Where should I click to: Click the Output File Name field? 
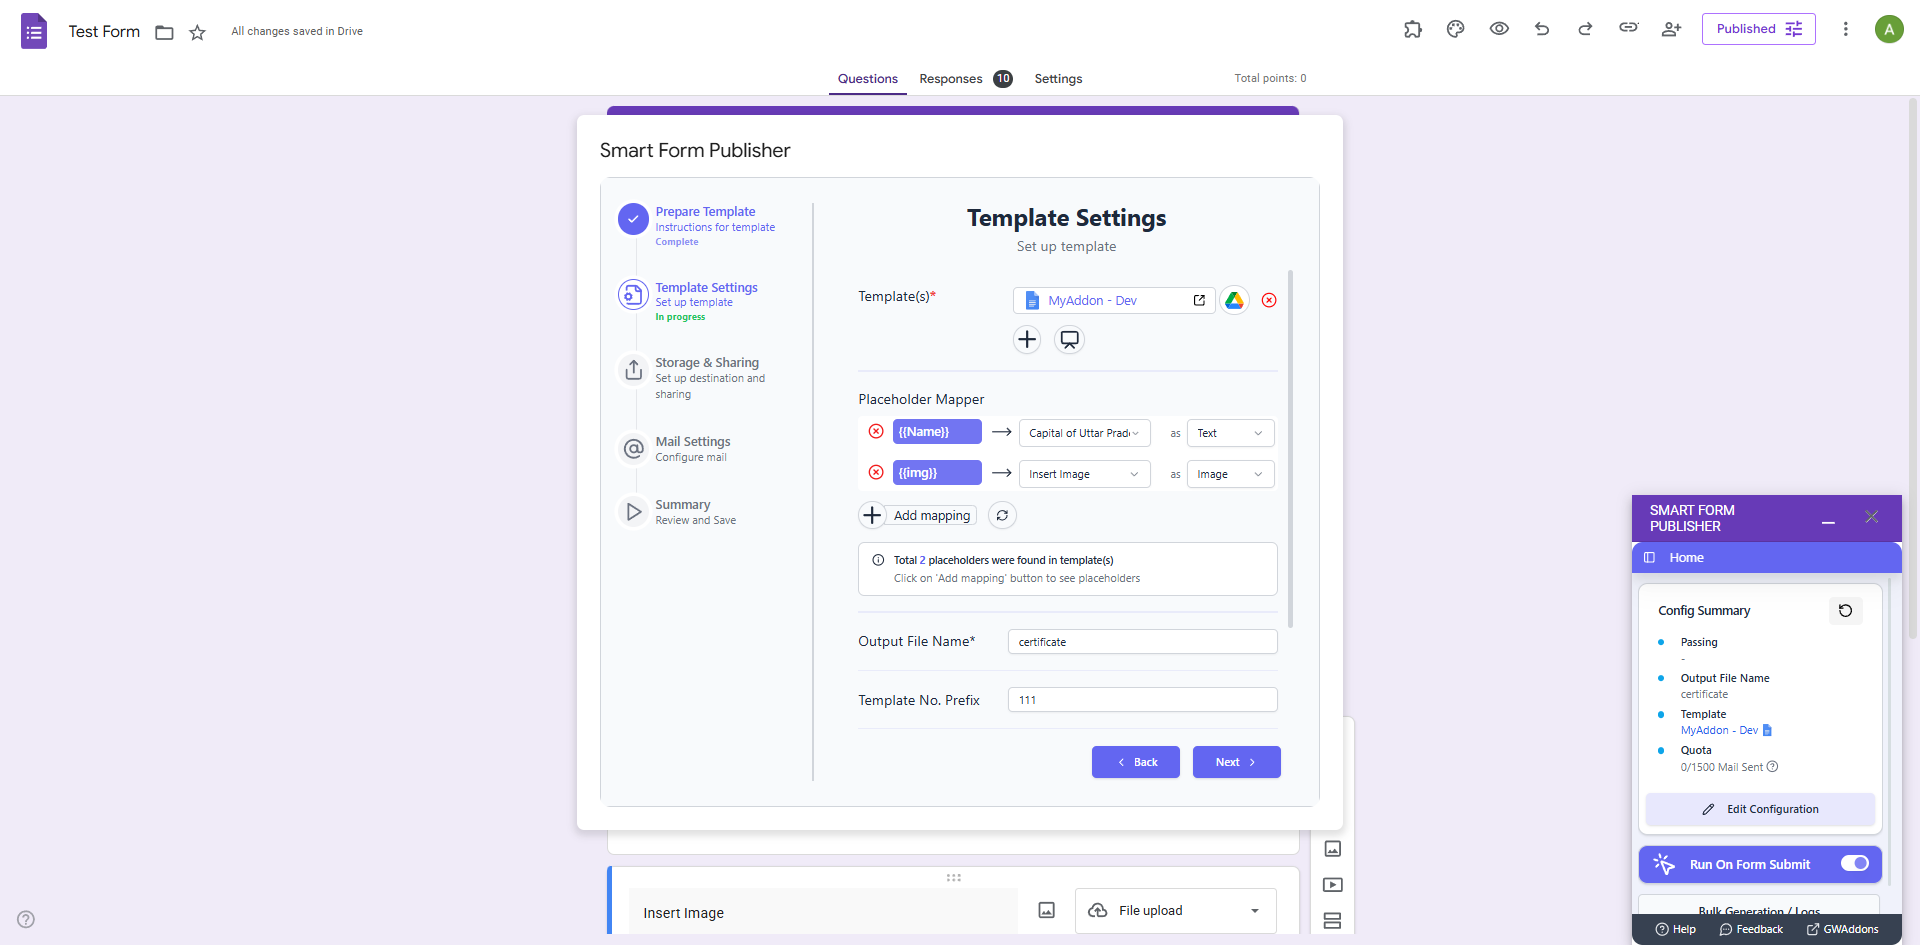1142,642
